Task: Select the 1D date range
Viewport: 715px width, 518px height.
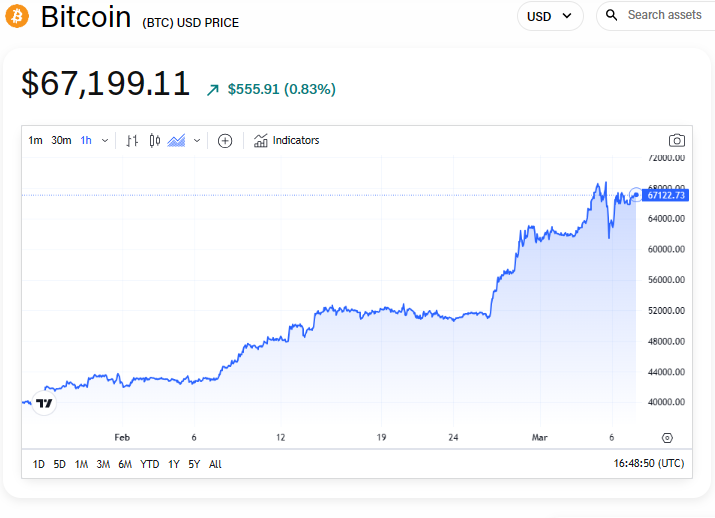Action: pyautogui.click(x=39, y=464)
